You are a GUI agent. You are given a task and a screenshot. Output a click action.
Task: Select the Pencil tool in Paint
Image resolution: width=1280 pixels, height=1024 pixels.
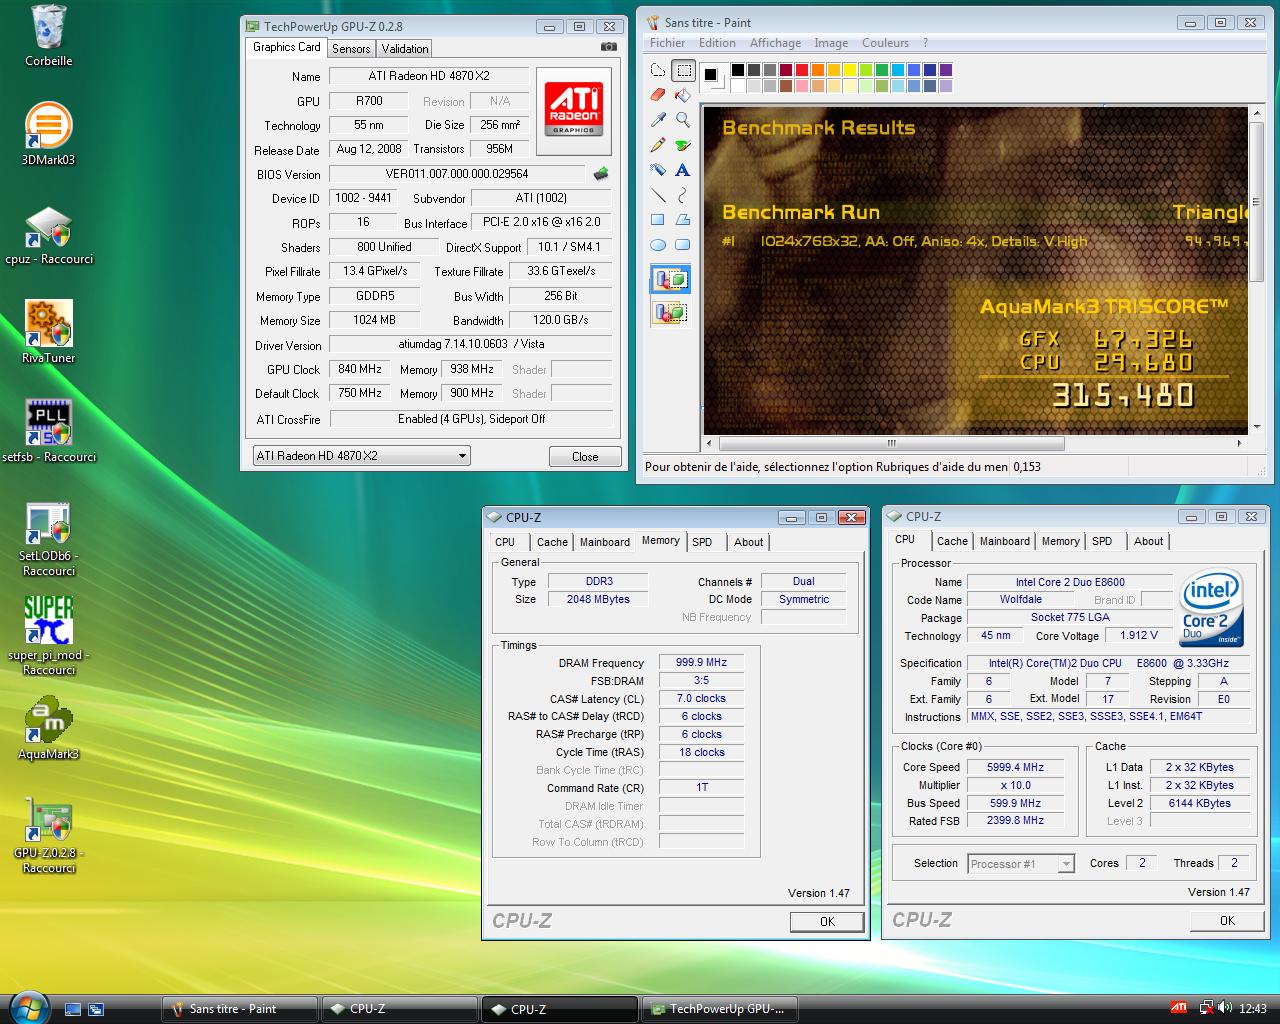tap(658, 145)
